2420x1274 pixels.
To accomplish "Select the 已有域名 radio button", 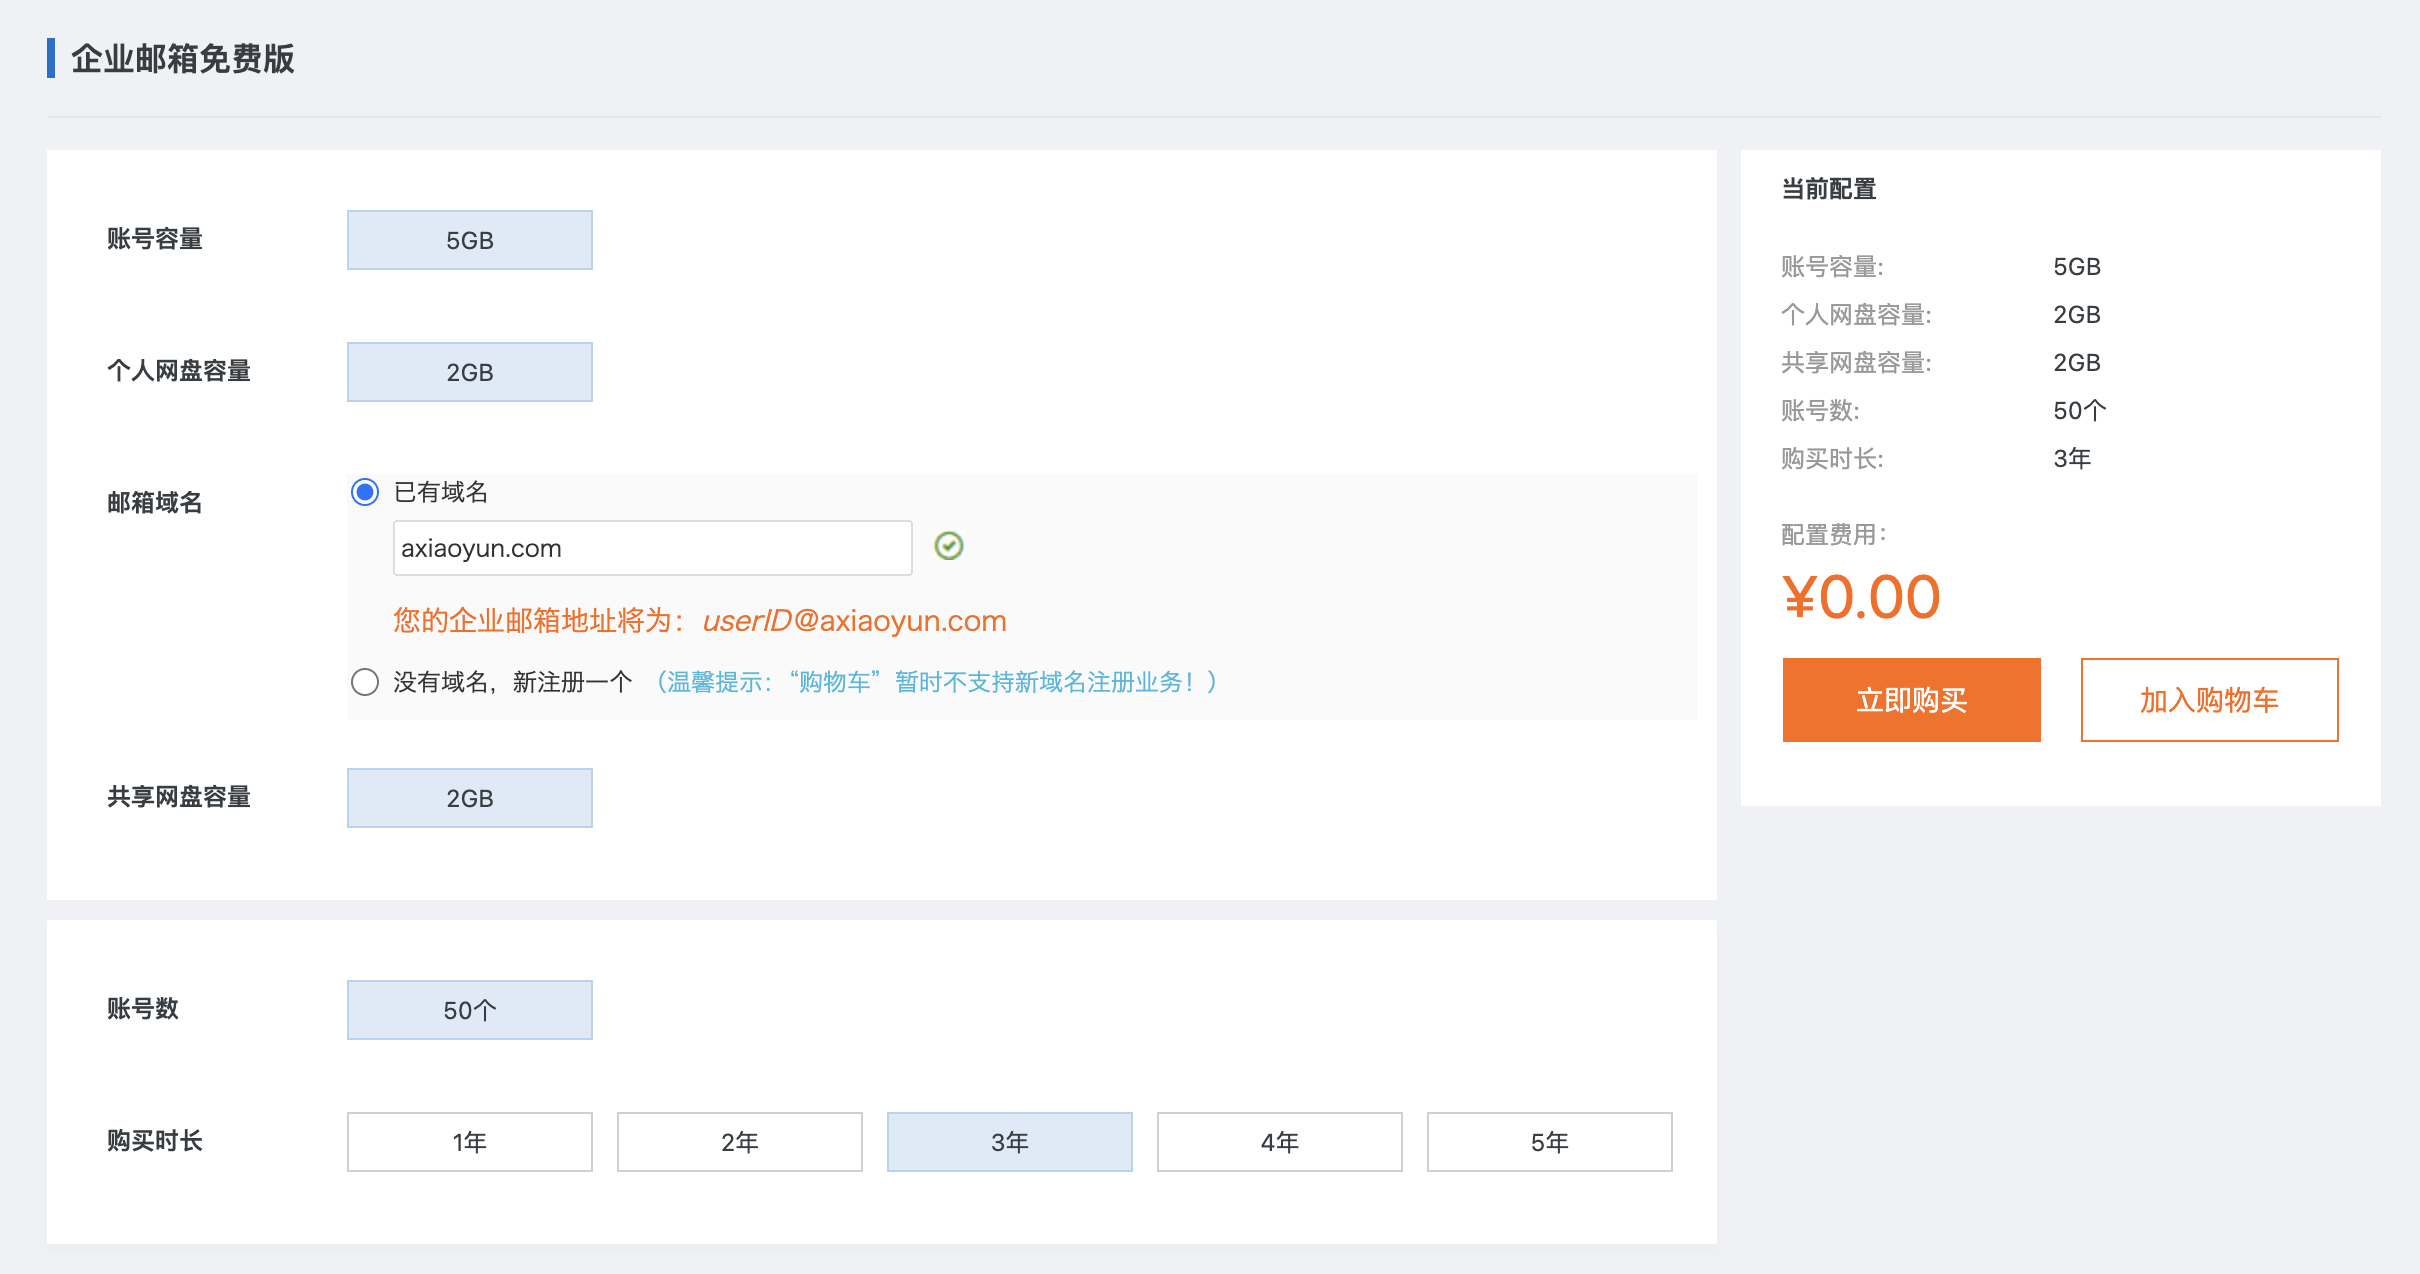I will pyautogui.click(x=365, y=492).
